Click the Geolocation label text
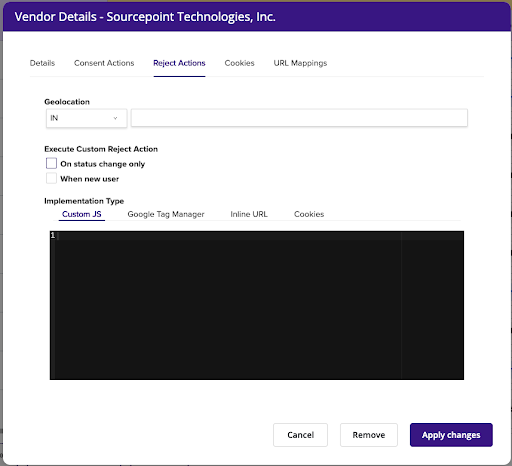This screenshot has width=512, height=466. pyautogui.click(x=67, y=102)
